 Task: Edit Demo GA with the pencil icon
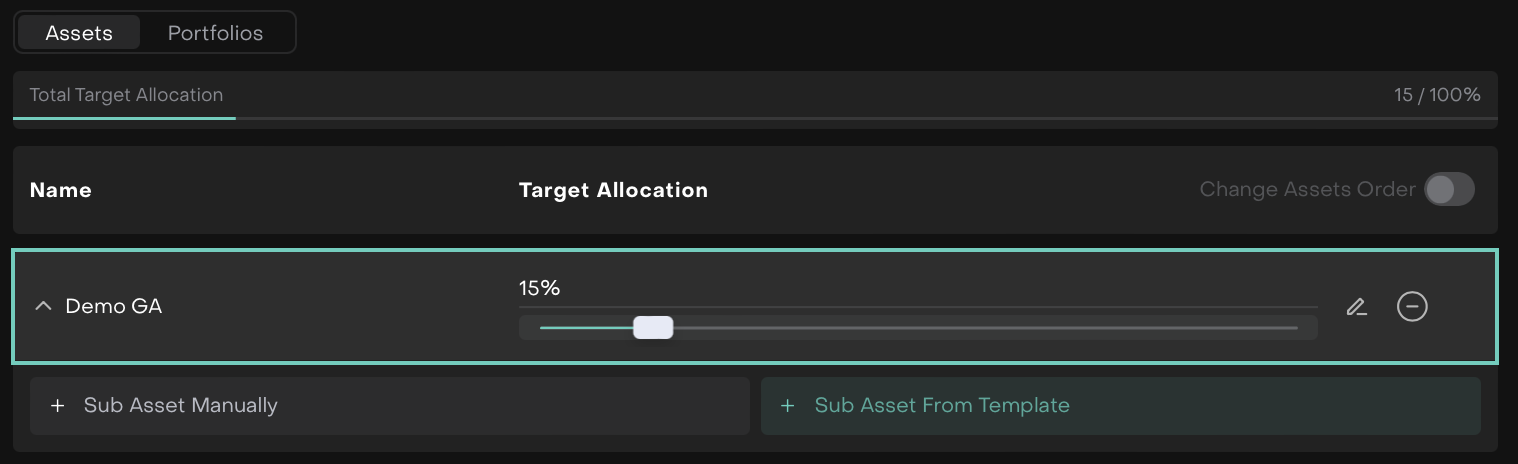pos(1356,307)
